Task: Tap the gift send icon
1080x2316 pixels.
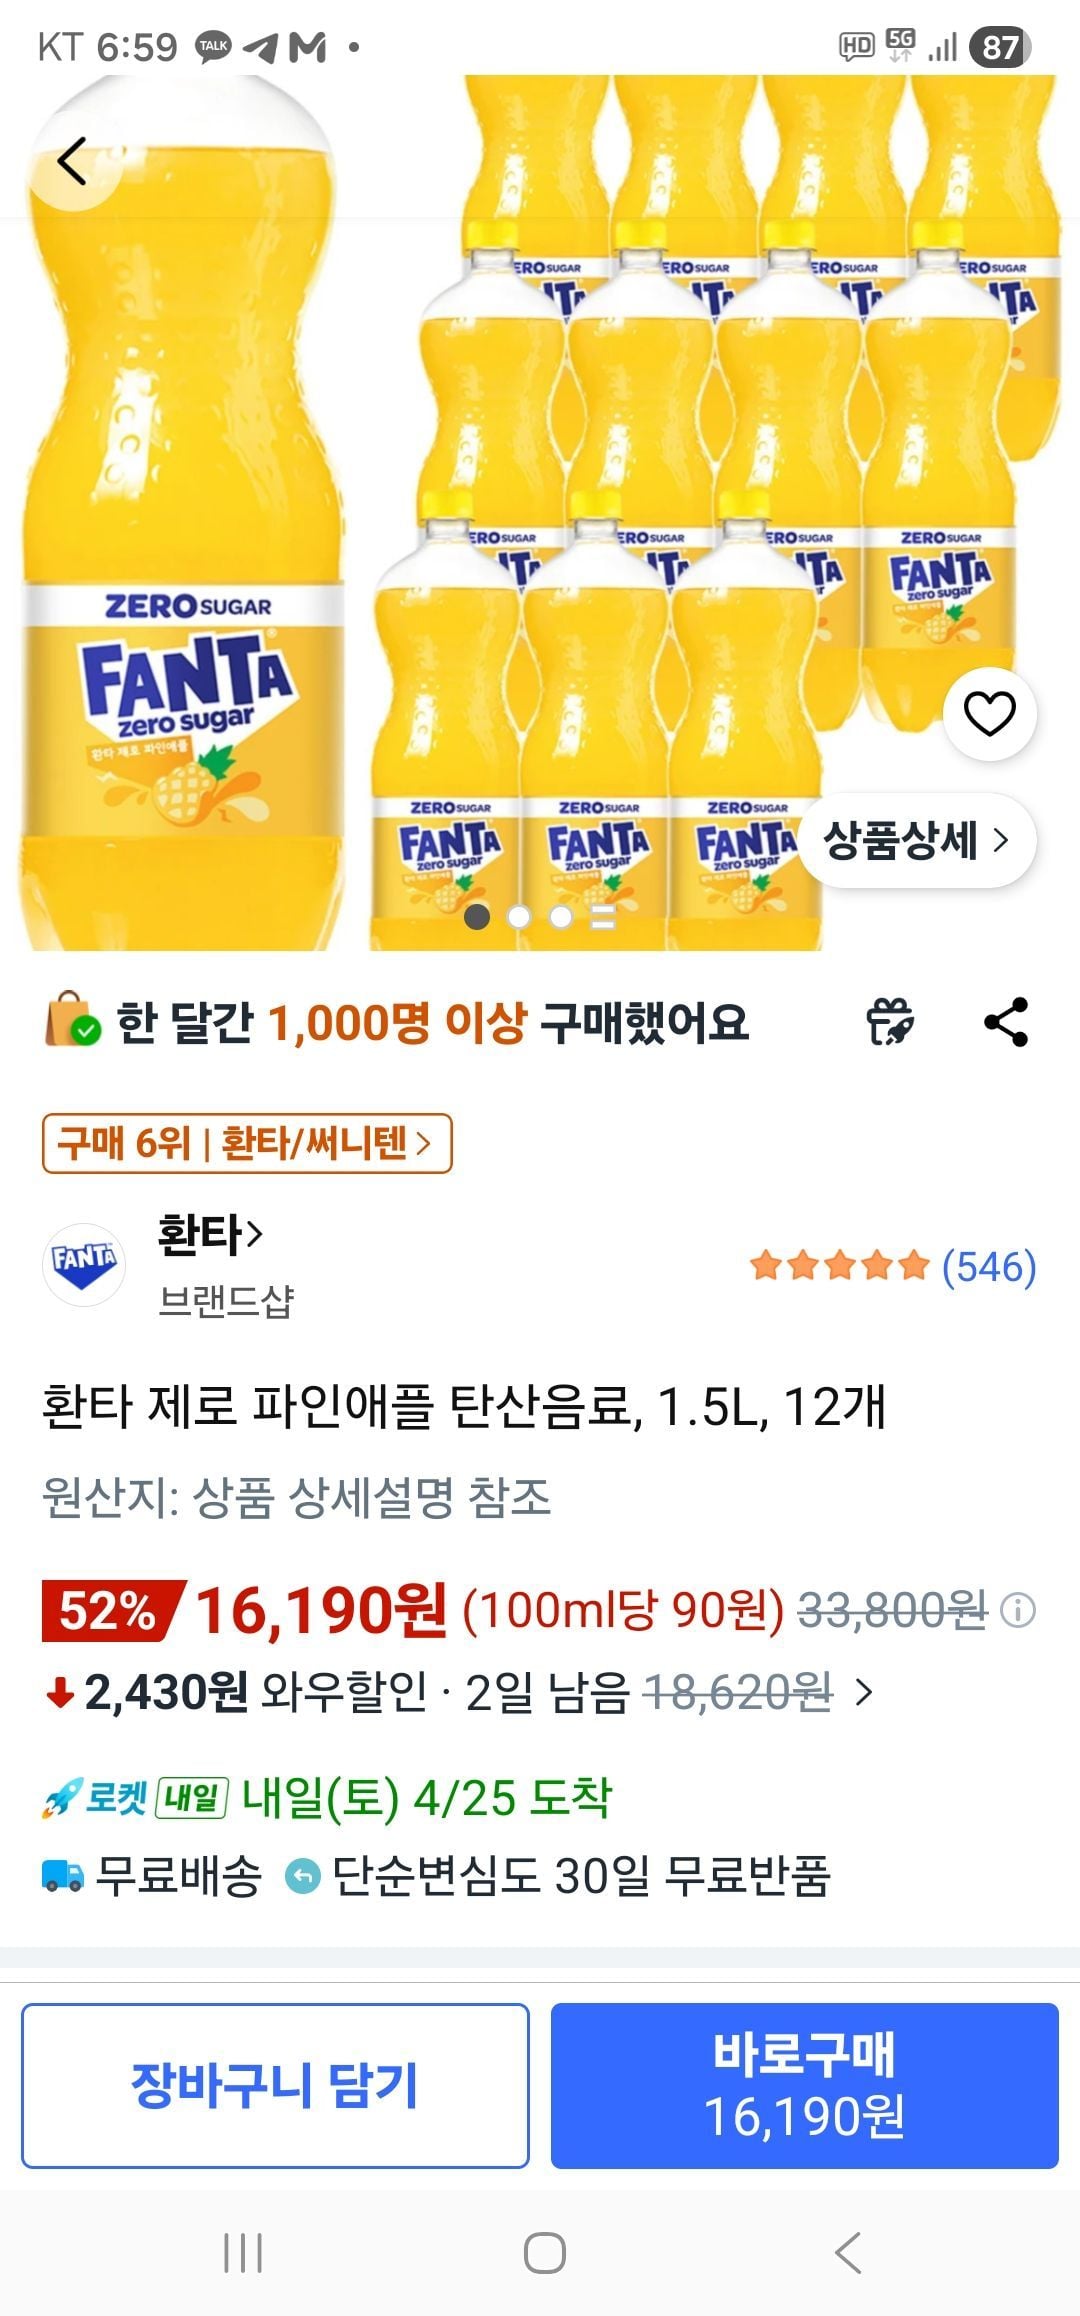Action: tap(890, 1022)
